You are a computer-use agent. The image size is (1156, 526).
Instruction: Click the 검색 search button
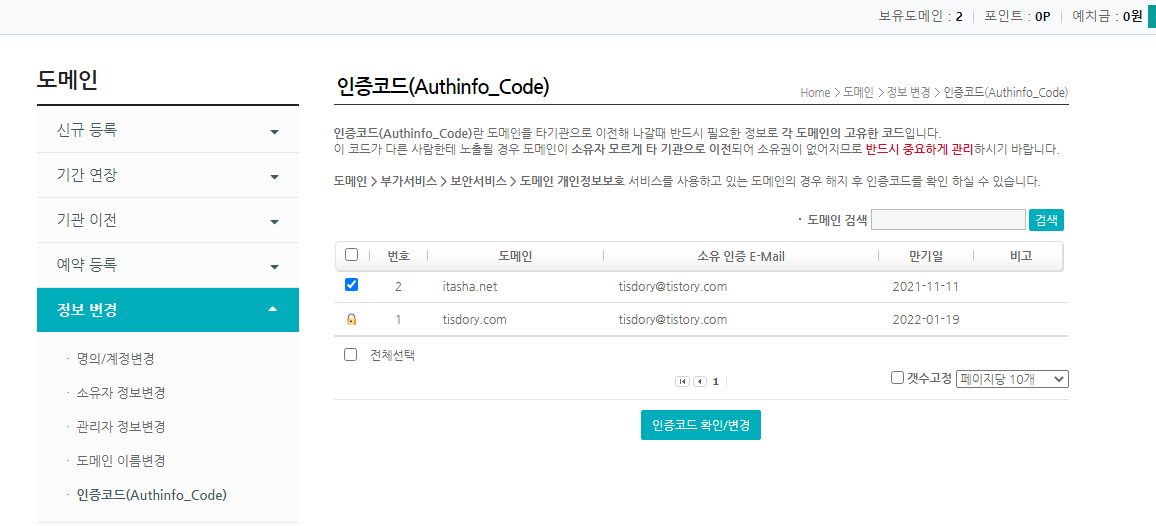click(1046, 220)
